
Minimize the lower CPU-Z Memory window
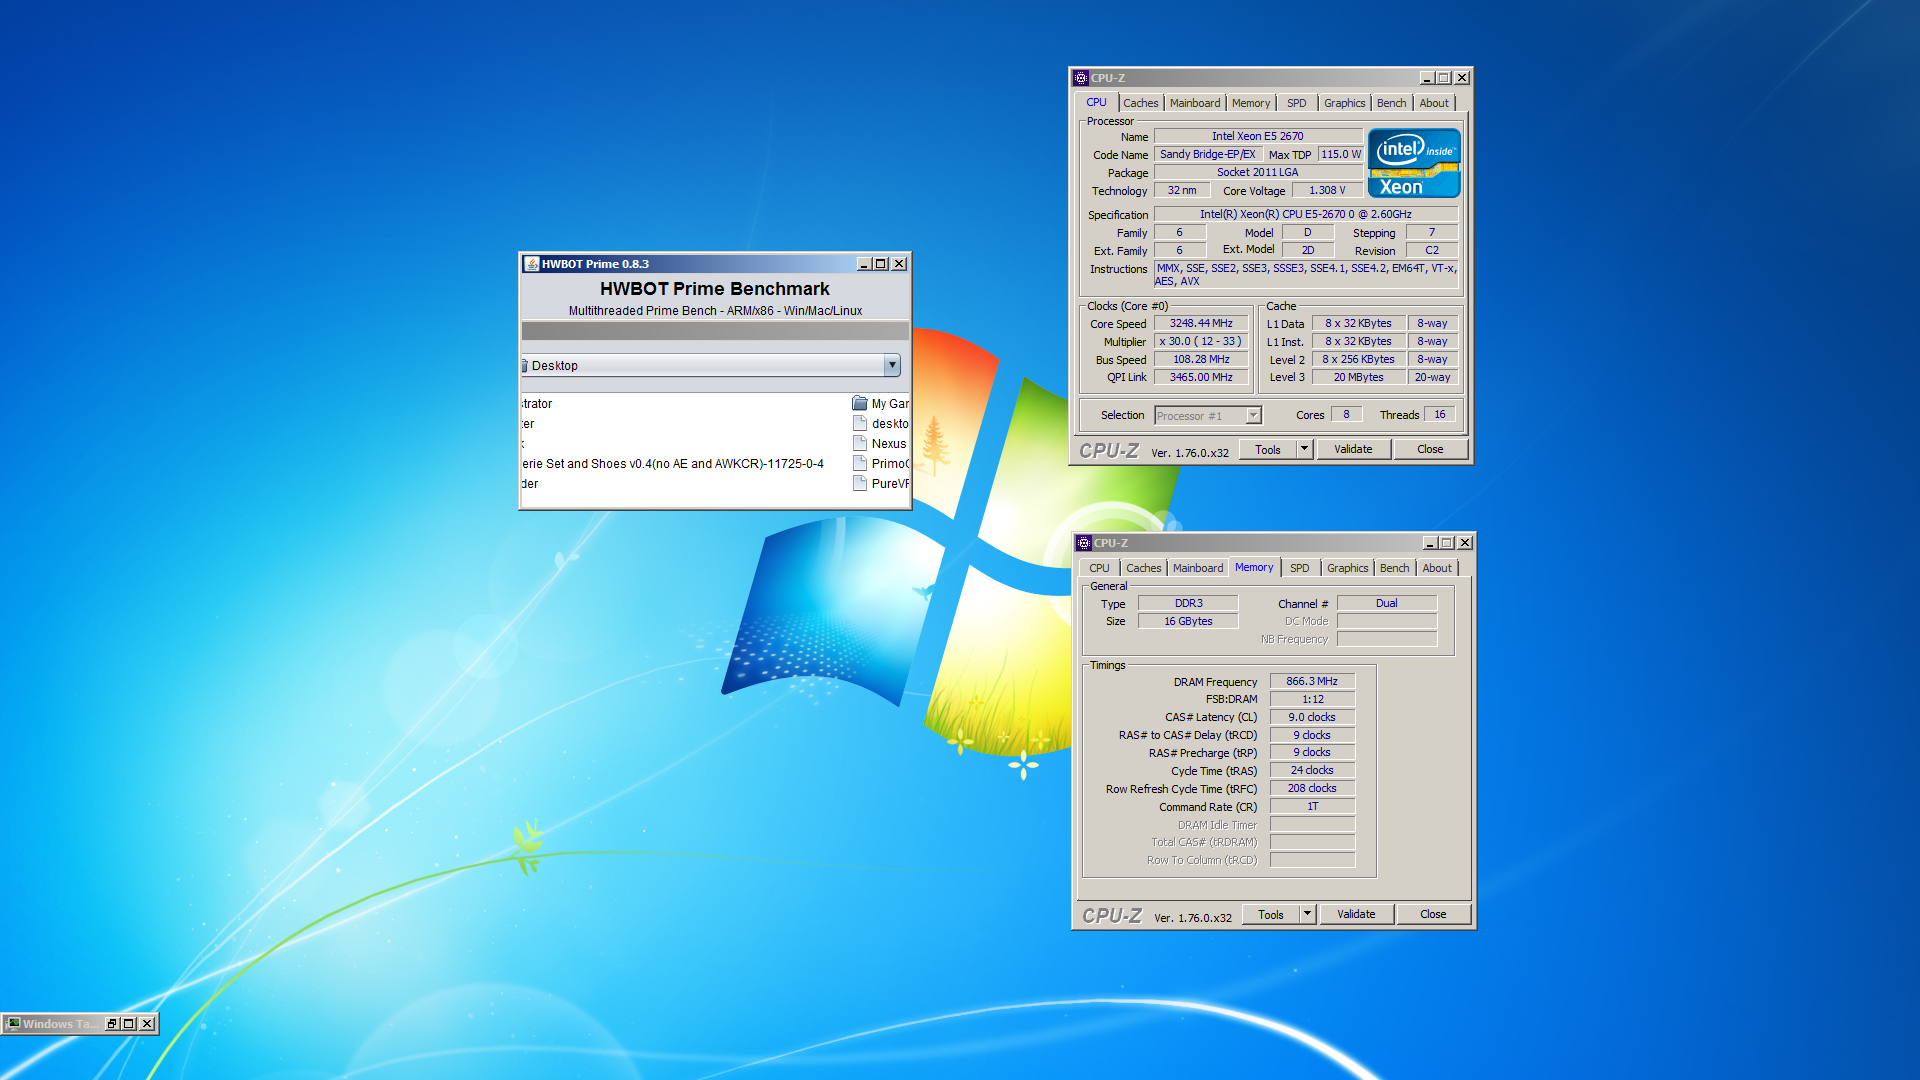point(1430,543)
